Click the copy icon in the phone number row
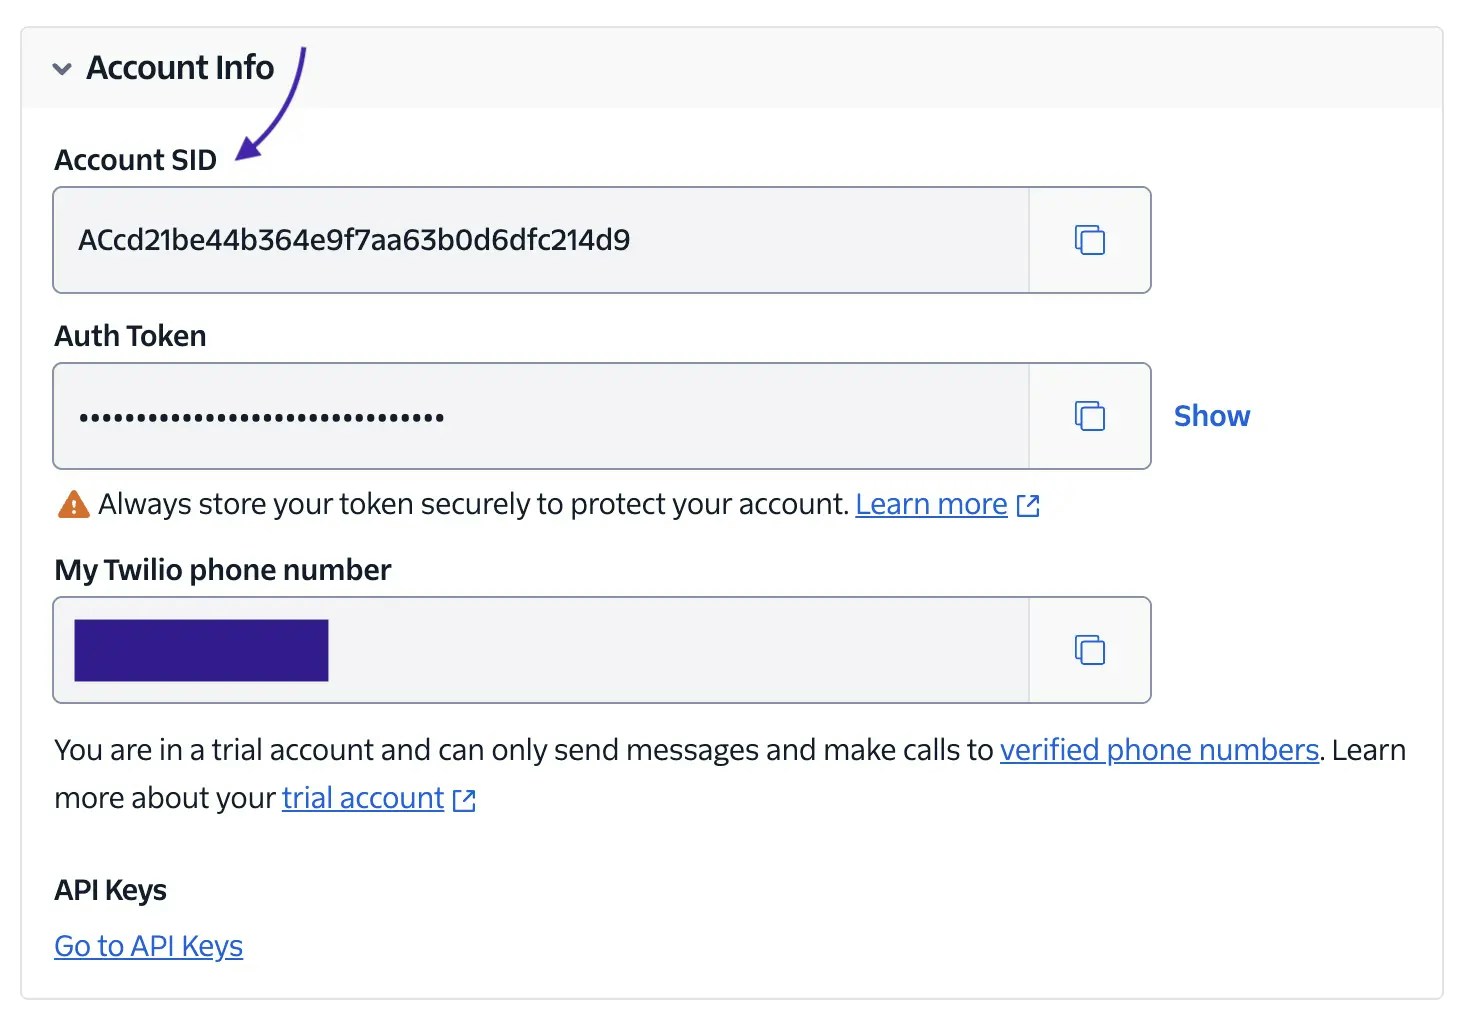The height and width of the screenshot is (1014, 1464). click(1089, 650)
